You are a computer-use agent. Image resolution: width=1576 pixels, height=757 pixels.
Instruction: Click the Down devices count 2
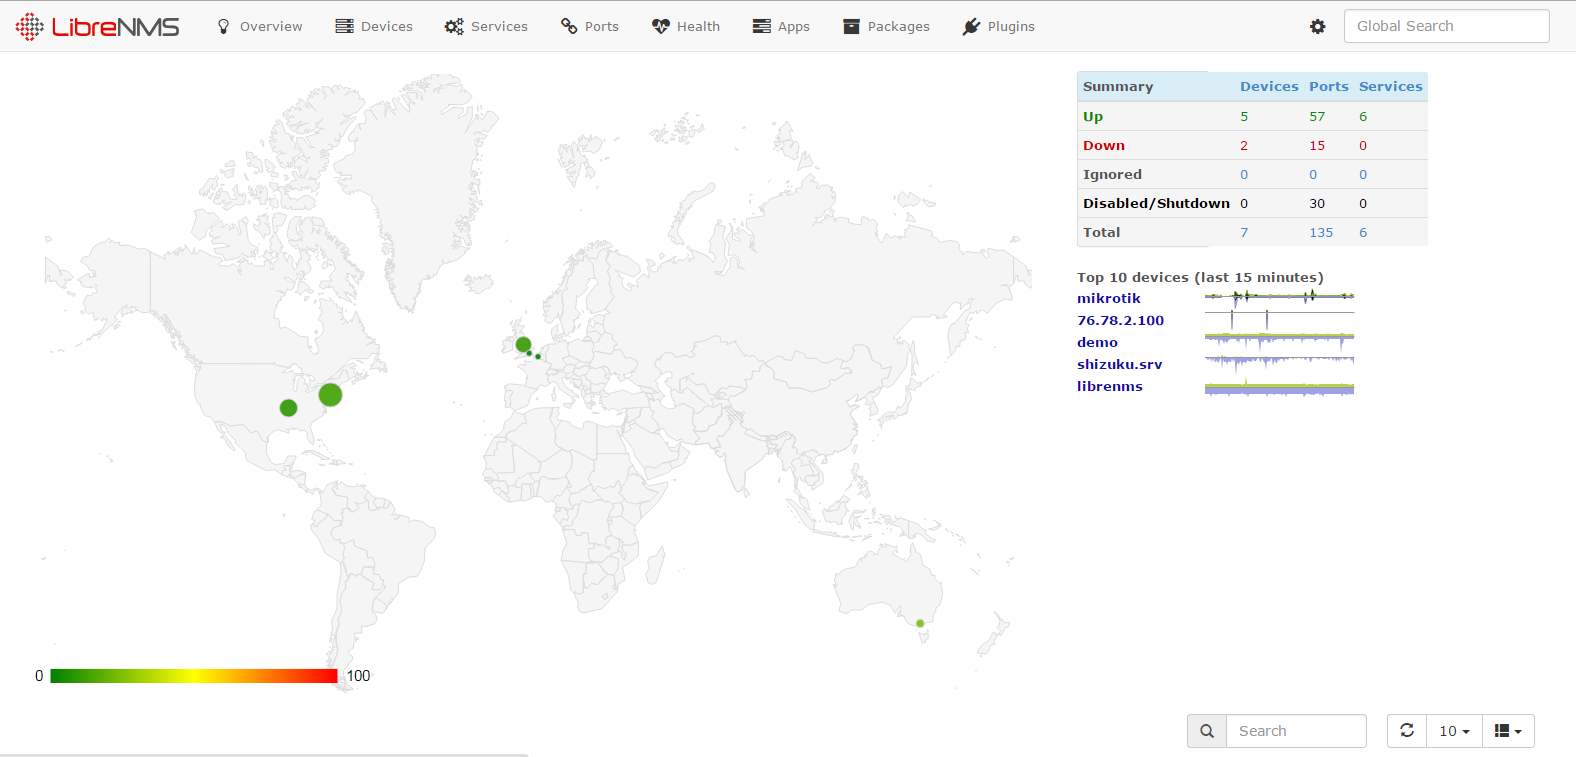click(x=1244, y=145)
